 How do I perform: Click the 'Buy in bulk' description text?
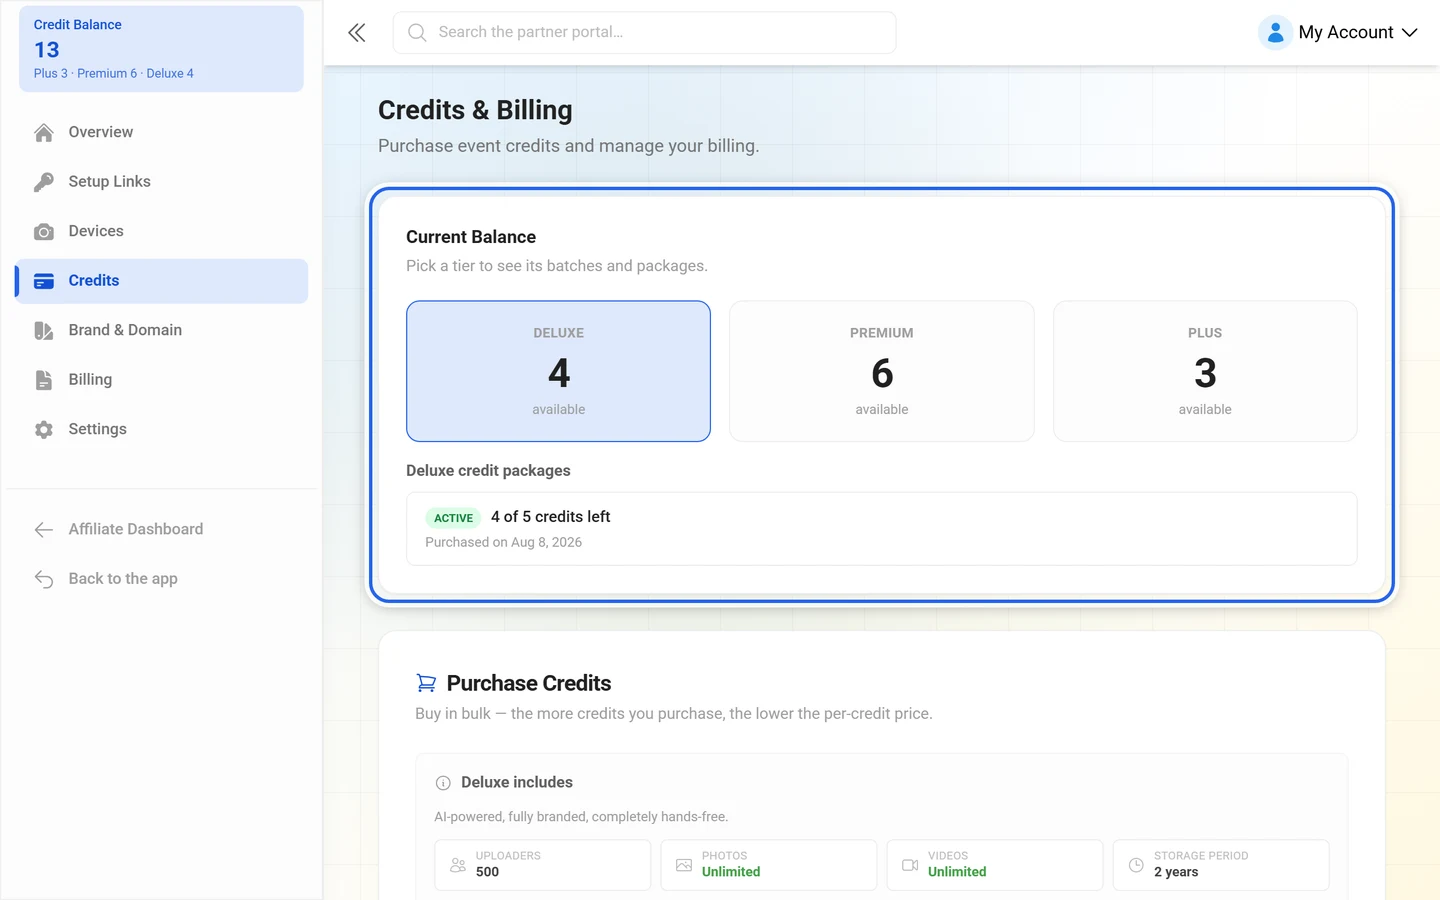674,714
